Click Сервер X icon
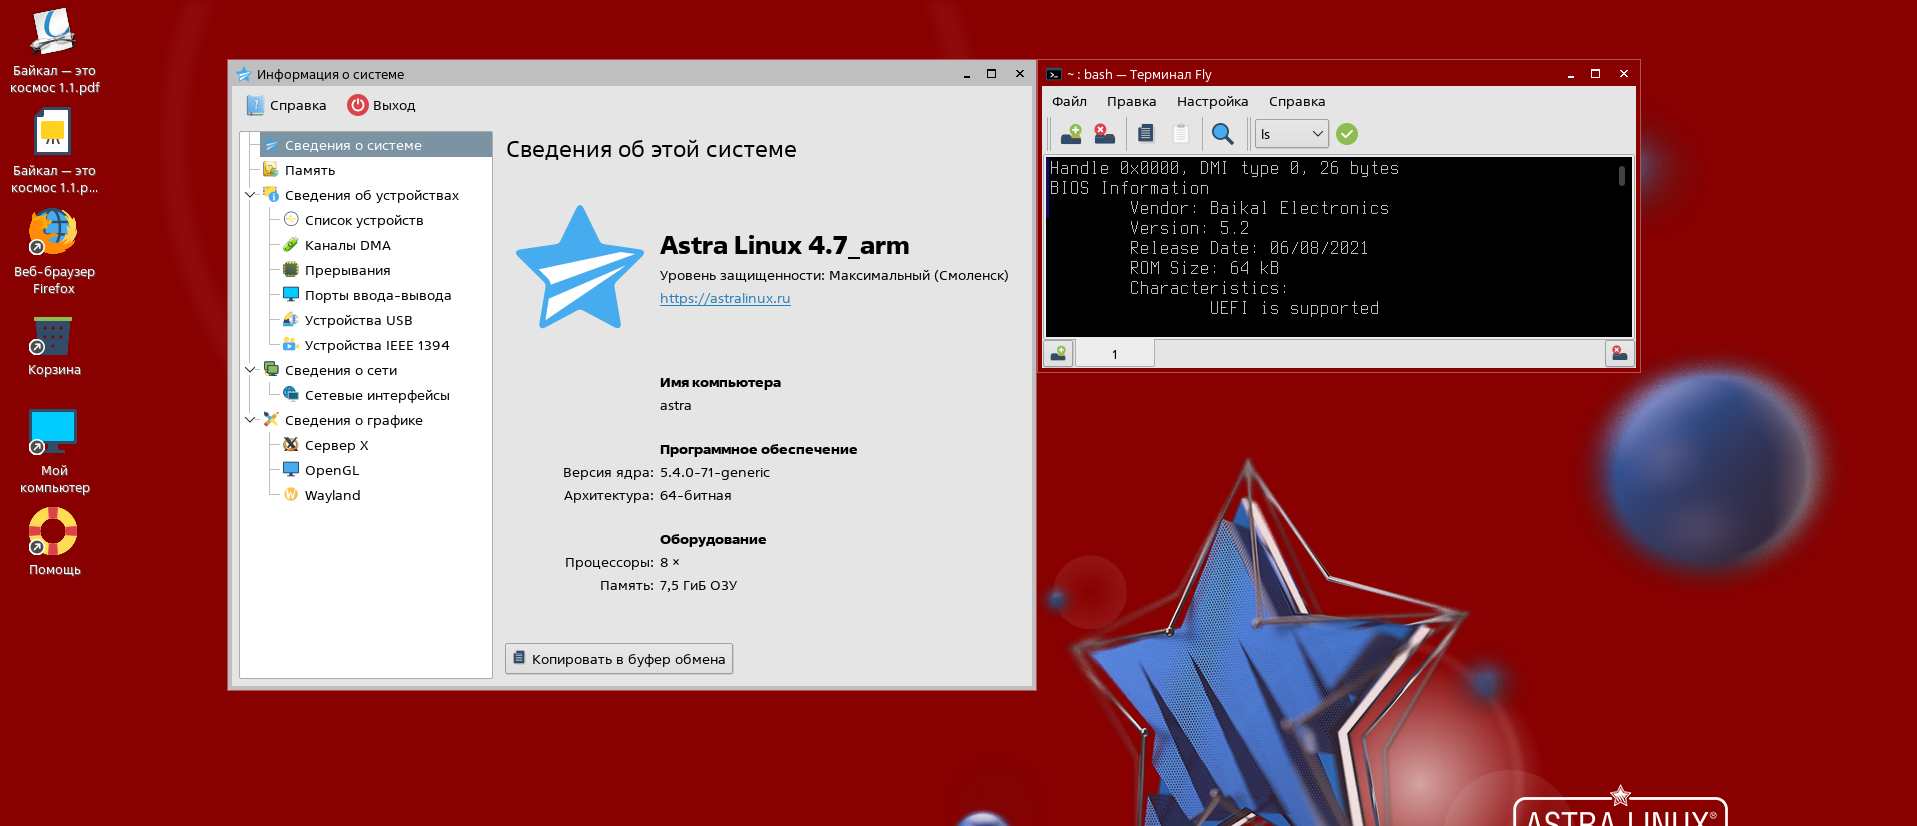This screenshot has width=1917, height=826. pyautogui.click(x=291, y=444)
